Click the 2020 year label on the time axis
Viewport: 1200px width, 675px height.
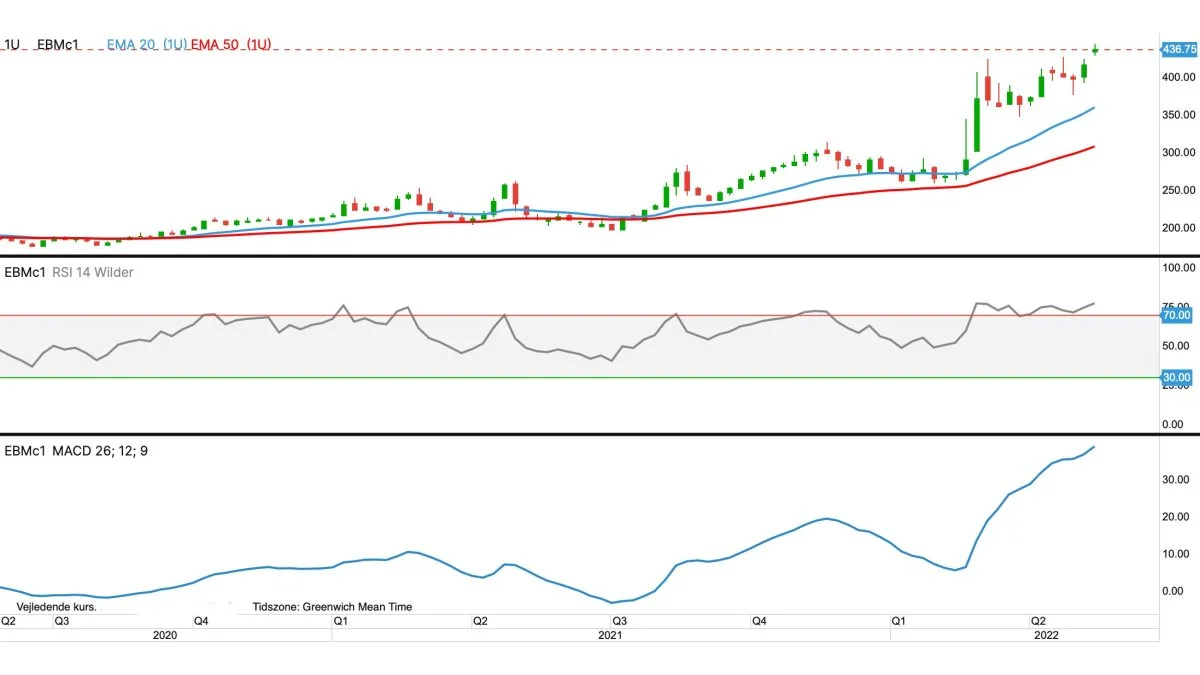pyautogui.click(x=165, y=635)
